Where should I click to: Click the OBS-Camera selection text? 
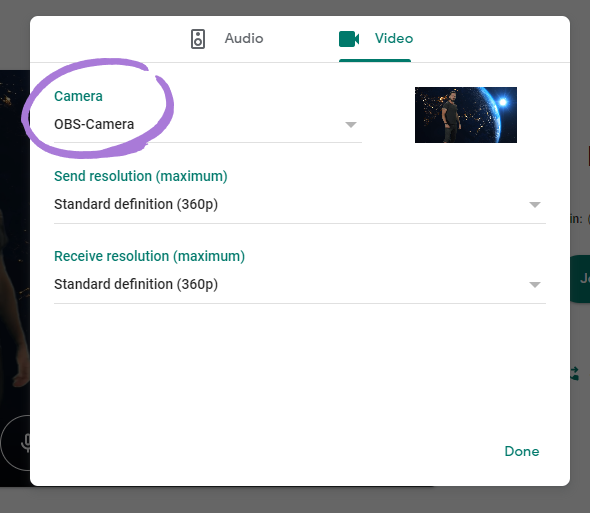pyautogui.click(x=94, y=124)
